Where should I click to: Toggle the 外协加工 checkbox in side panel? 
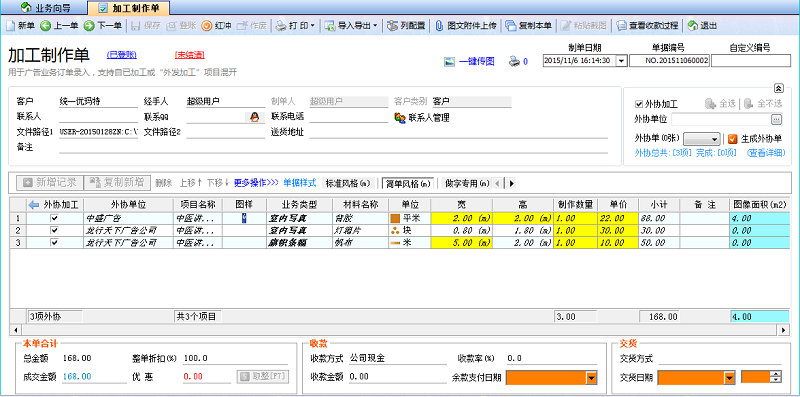[x=639, y=104]
